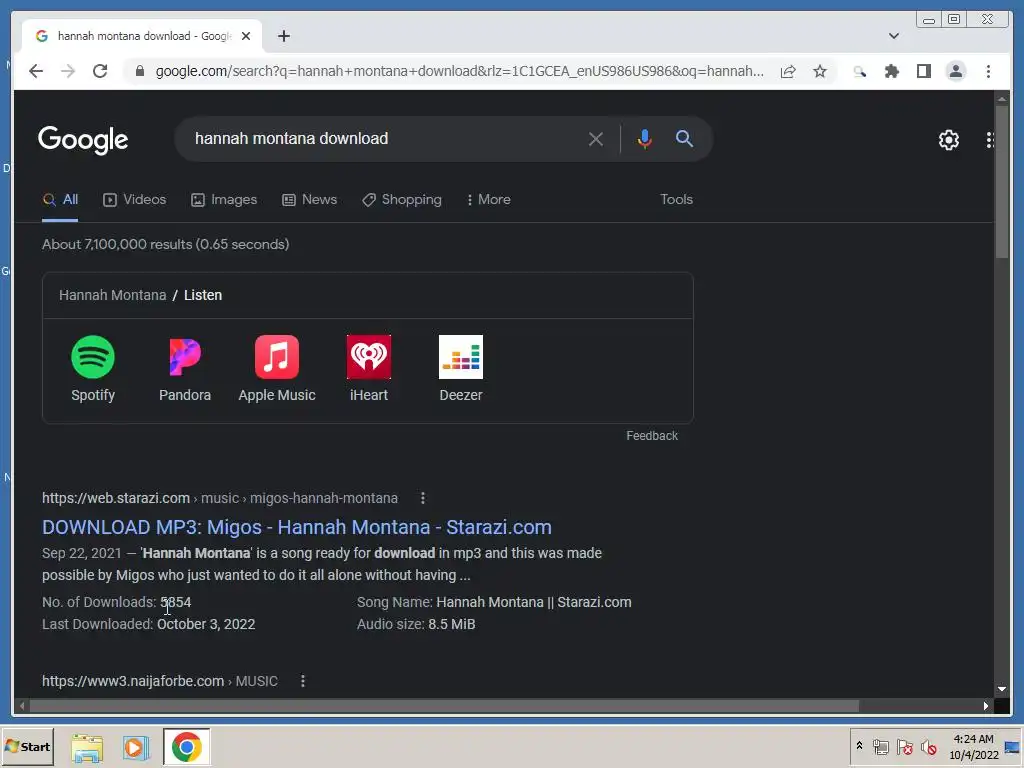Expand the More search categories menu
Screen dimensions: 1024x768
point(488,200)
